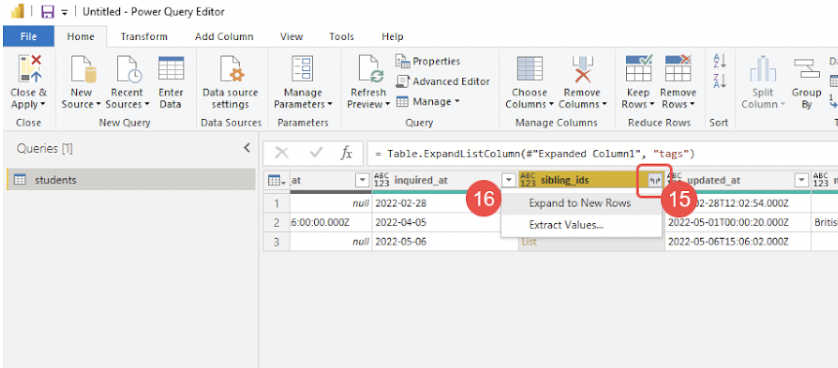The image size is (838, 368).
Task: Open the updated_at column filter dropdown
Action: tap(801, 181)
